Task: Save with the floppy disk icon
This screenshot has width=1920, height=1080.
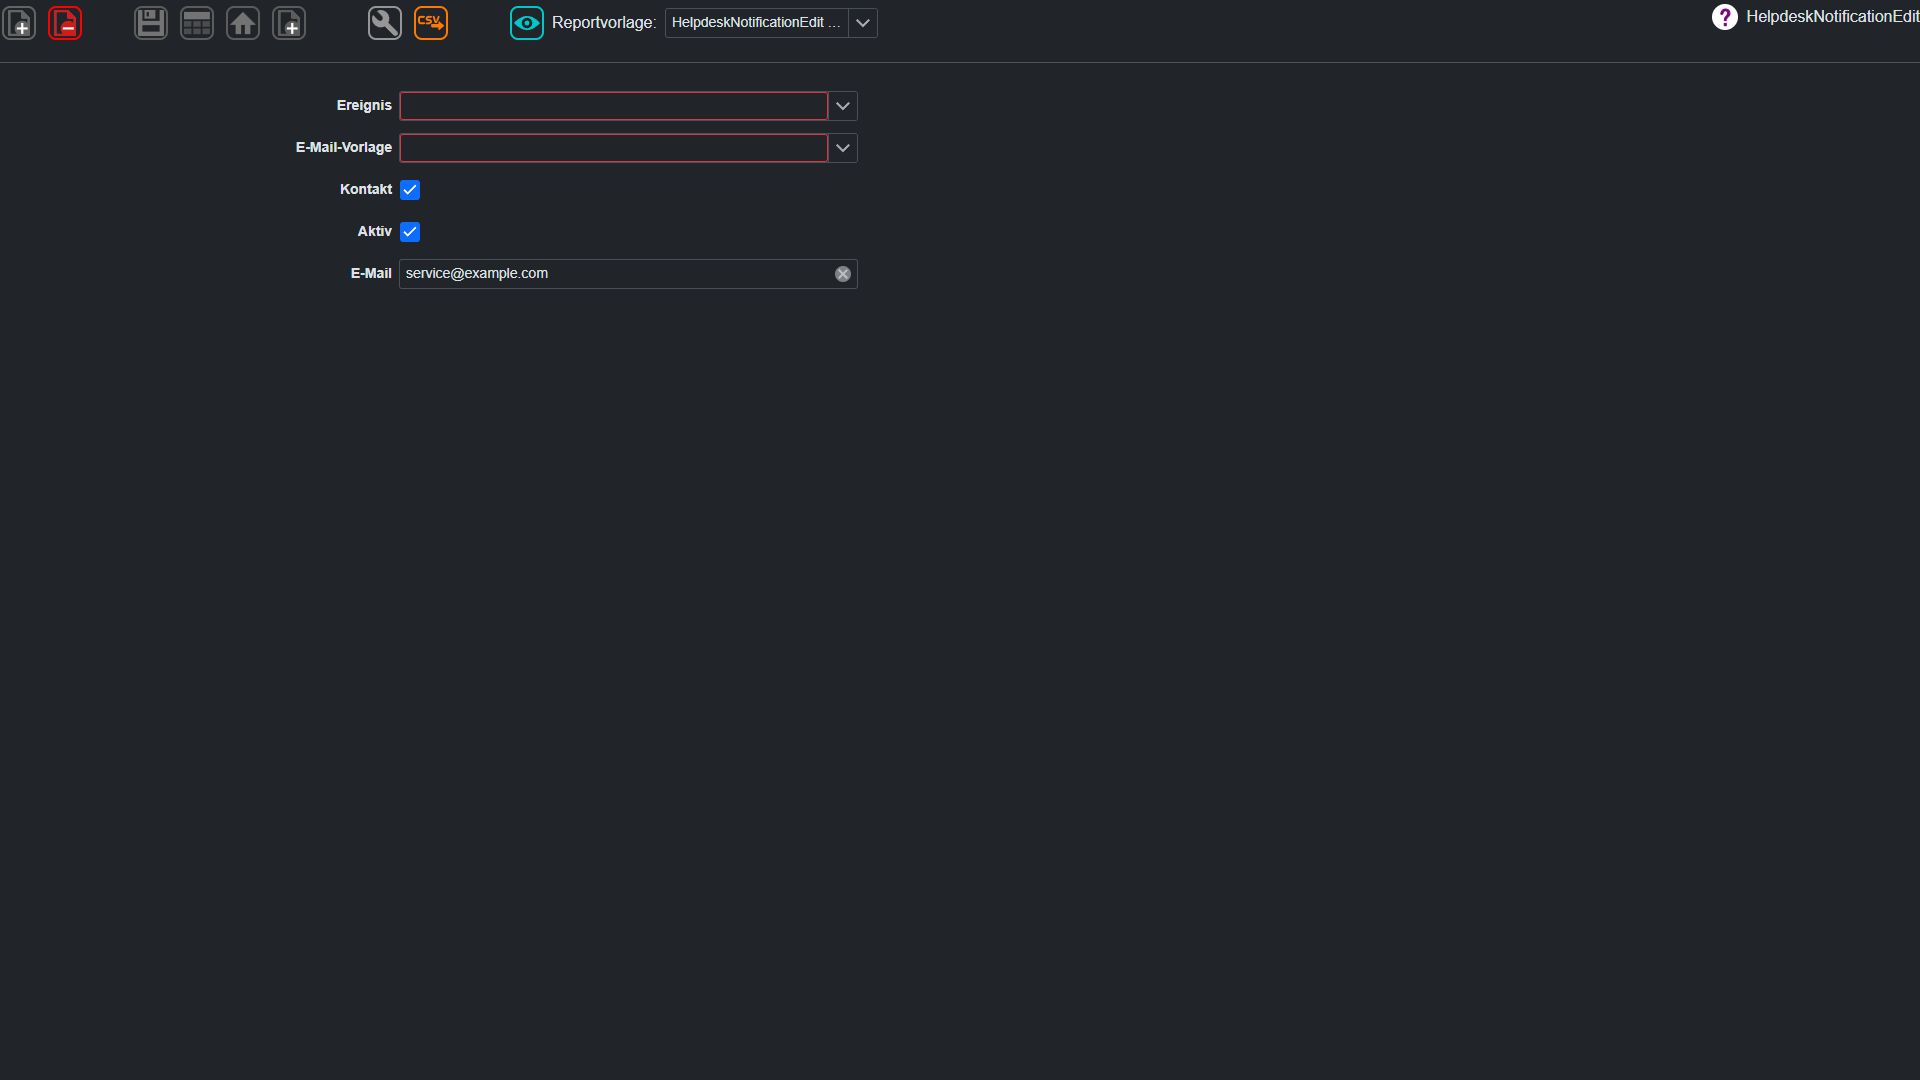Action: tap(151, 23)
